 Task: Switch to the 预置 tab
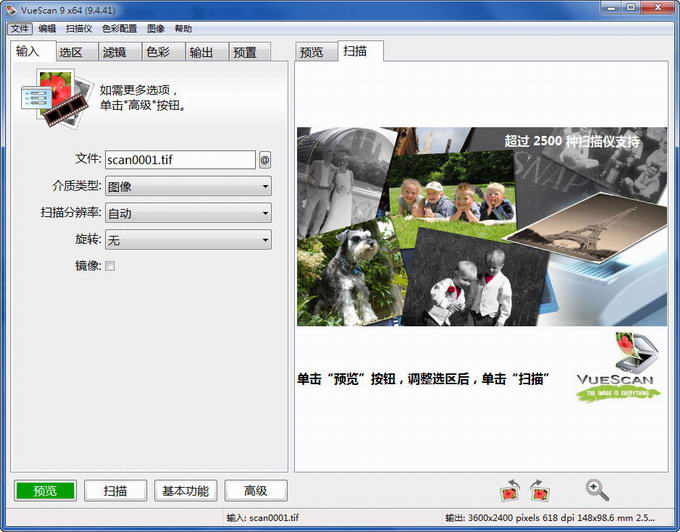250,52
